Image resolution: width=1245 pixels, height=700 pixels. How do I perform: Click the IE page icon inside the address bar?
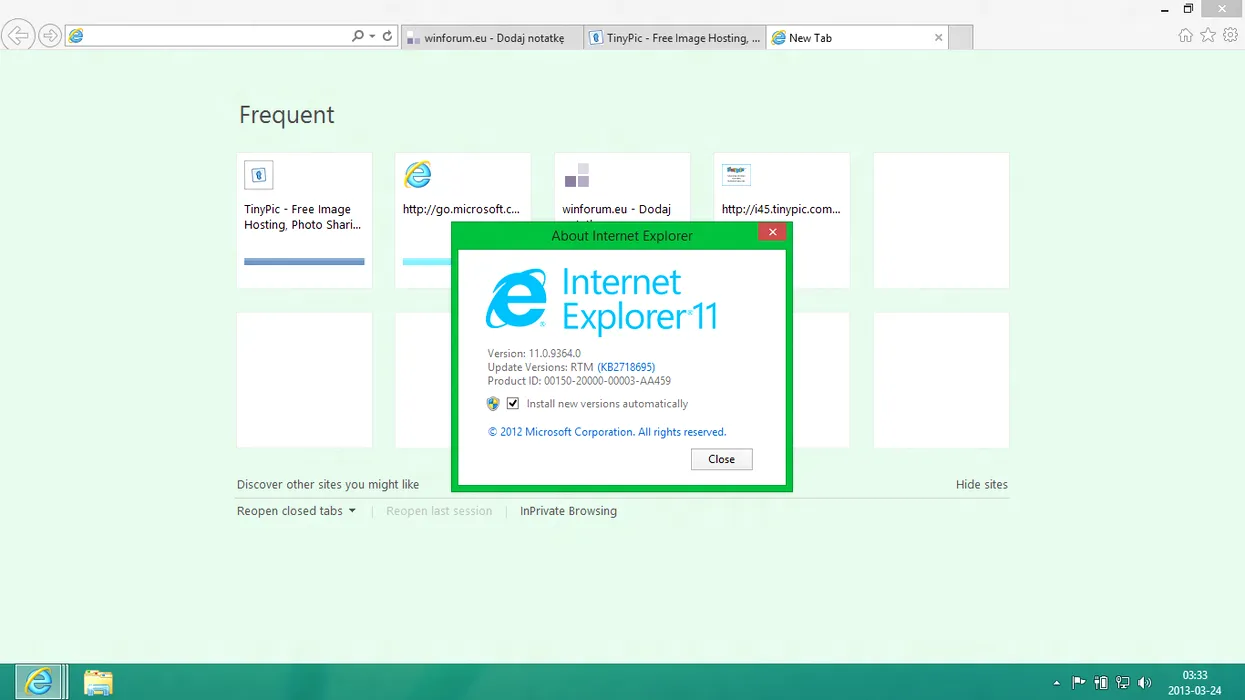(76, 36)
